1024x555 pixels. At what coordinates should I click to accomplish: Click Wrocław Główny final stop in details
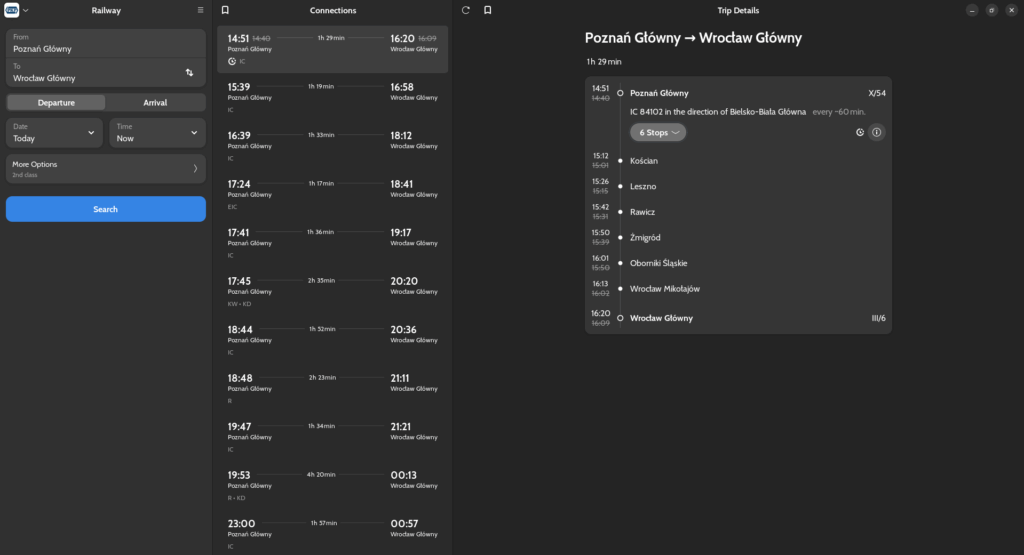pyautogui.click(x=661, y=318)
